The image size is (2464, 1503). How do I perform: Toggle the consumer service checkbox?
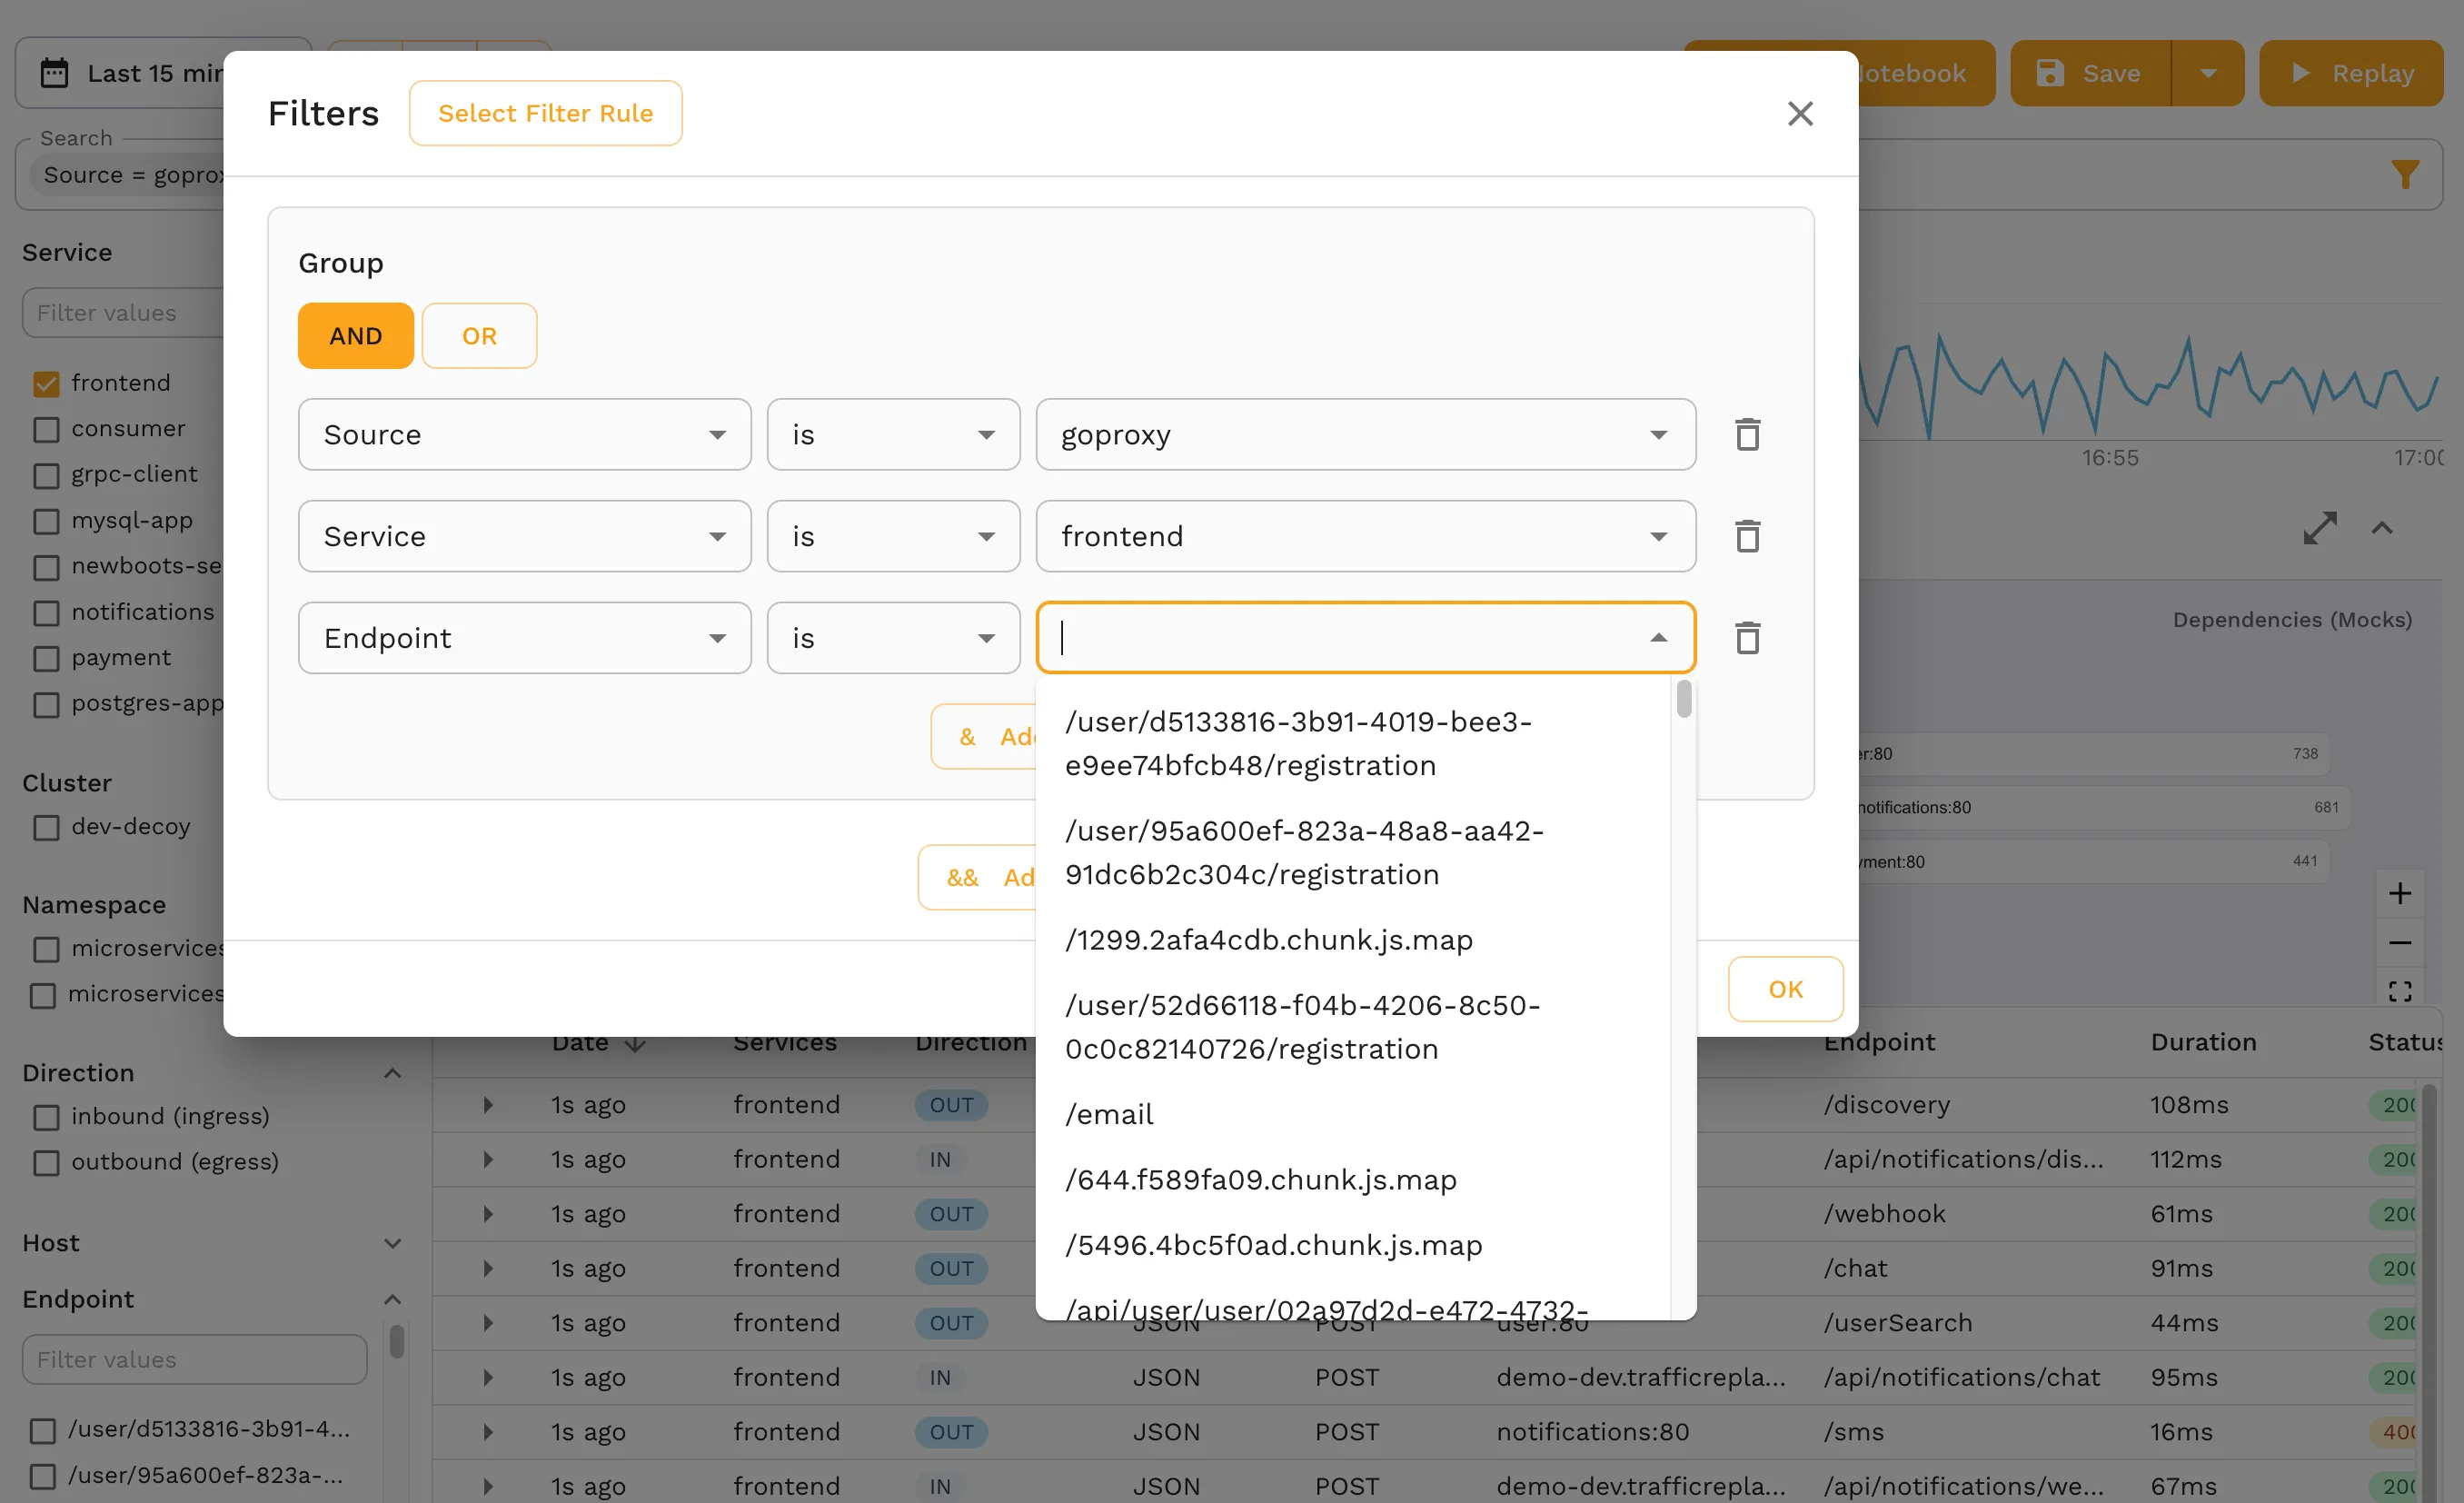point(46,430)
